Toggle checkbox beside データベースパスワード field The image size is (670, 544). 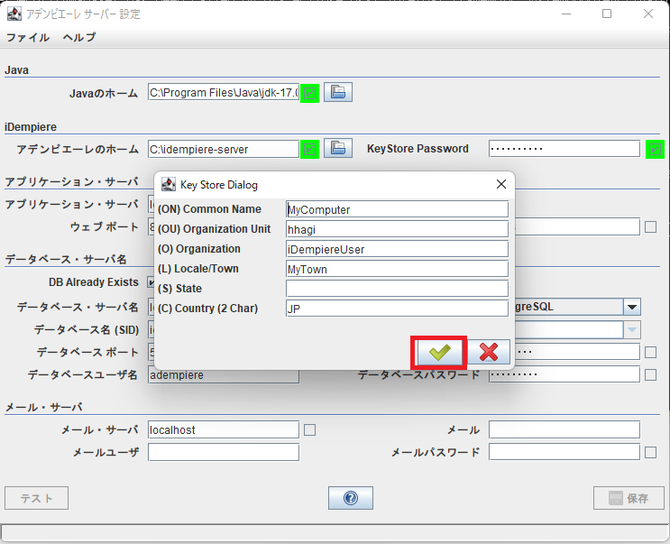click(x=651, y=375)
